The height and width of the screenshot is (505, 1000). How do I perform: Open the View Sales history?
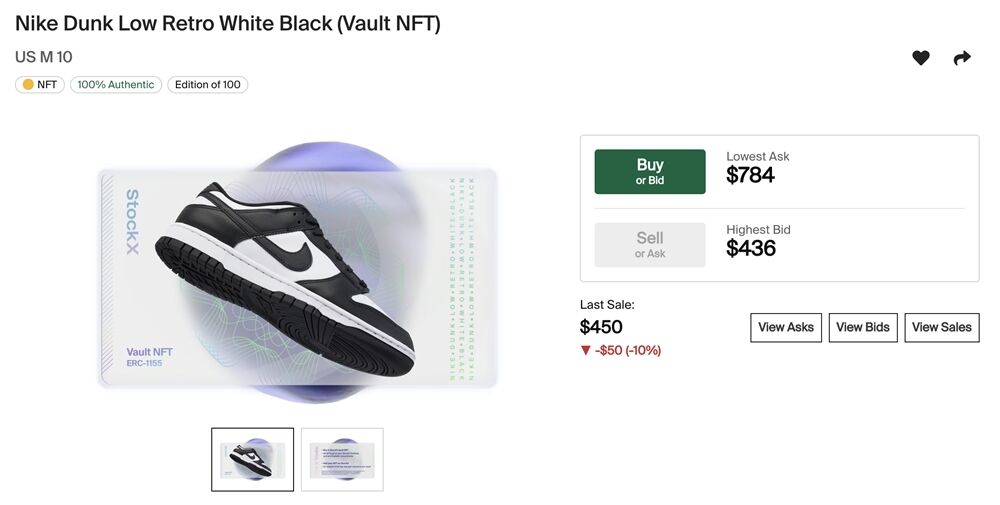[942, 327]
